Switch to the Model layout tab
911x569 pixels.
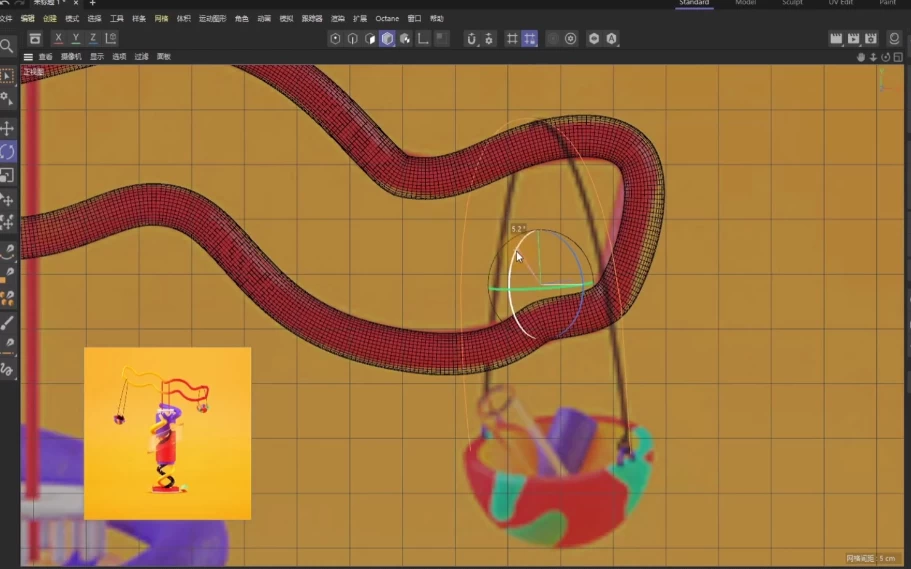coord(745,3)
